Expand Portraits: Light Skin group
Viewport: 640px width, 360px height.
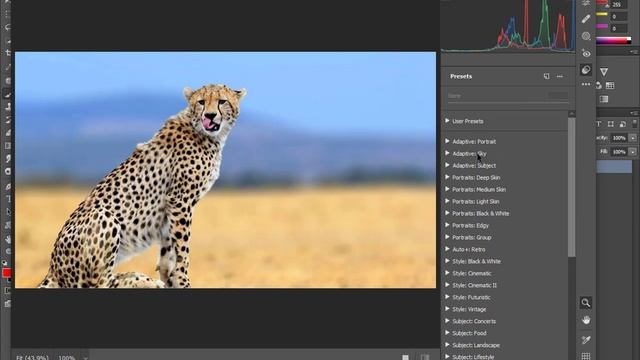[447, 201]
